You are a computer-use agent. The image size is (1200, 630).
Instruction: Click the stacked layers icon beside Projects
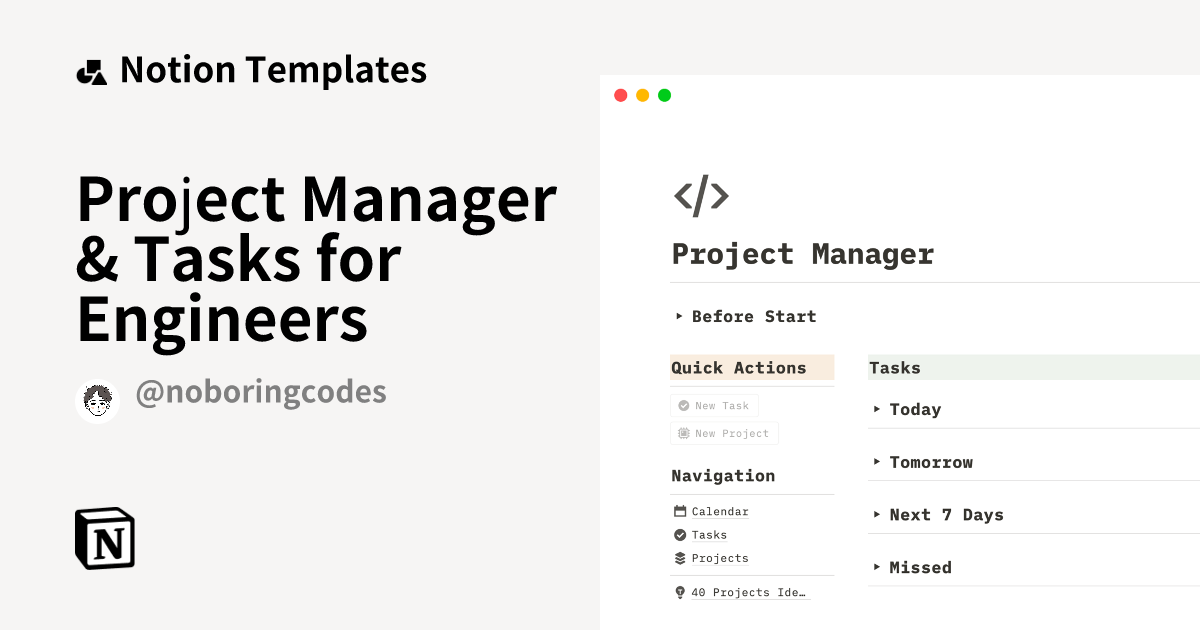pyautogui.click(x=679, y=558)
